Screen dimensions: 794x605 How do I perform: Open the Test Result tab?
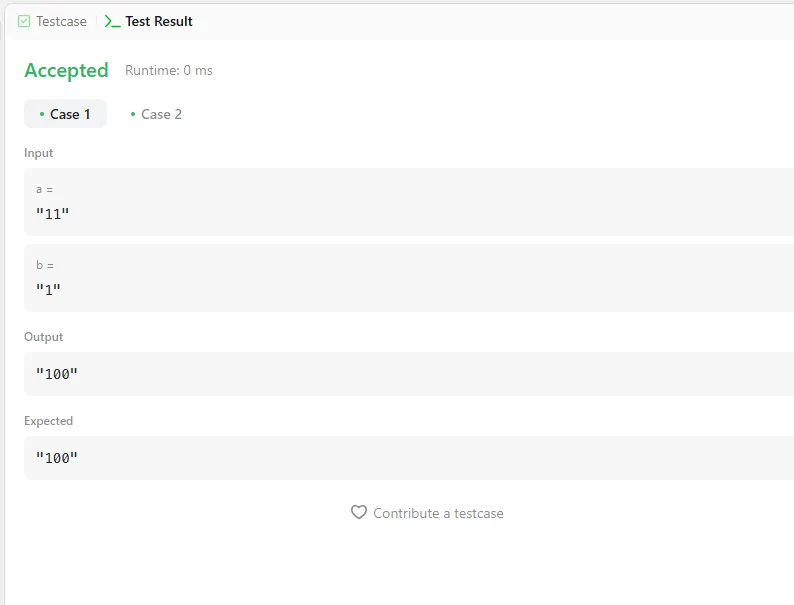tap(158, 21)
